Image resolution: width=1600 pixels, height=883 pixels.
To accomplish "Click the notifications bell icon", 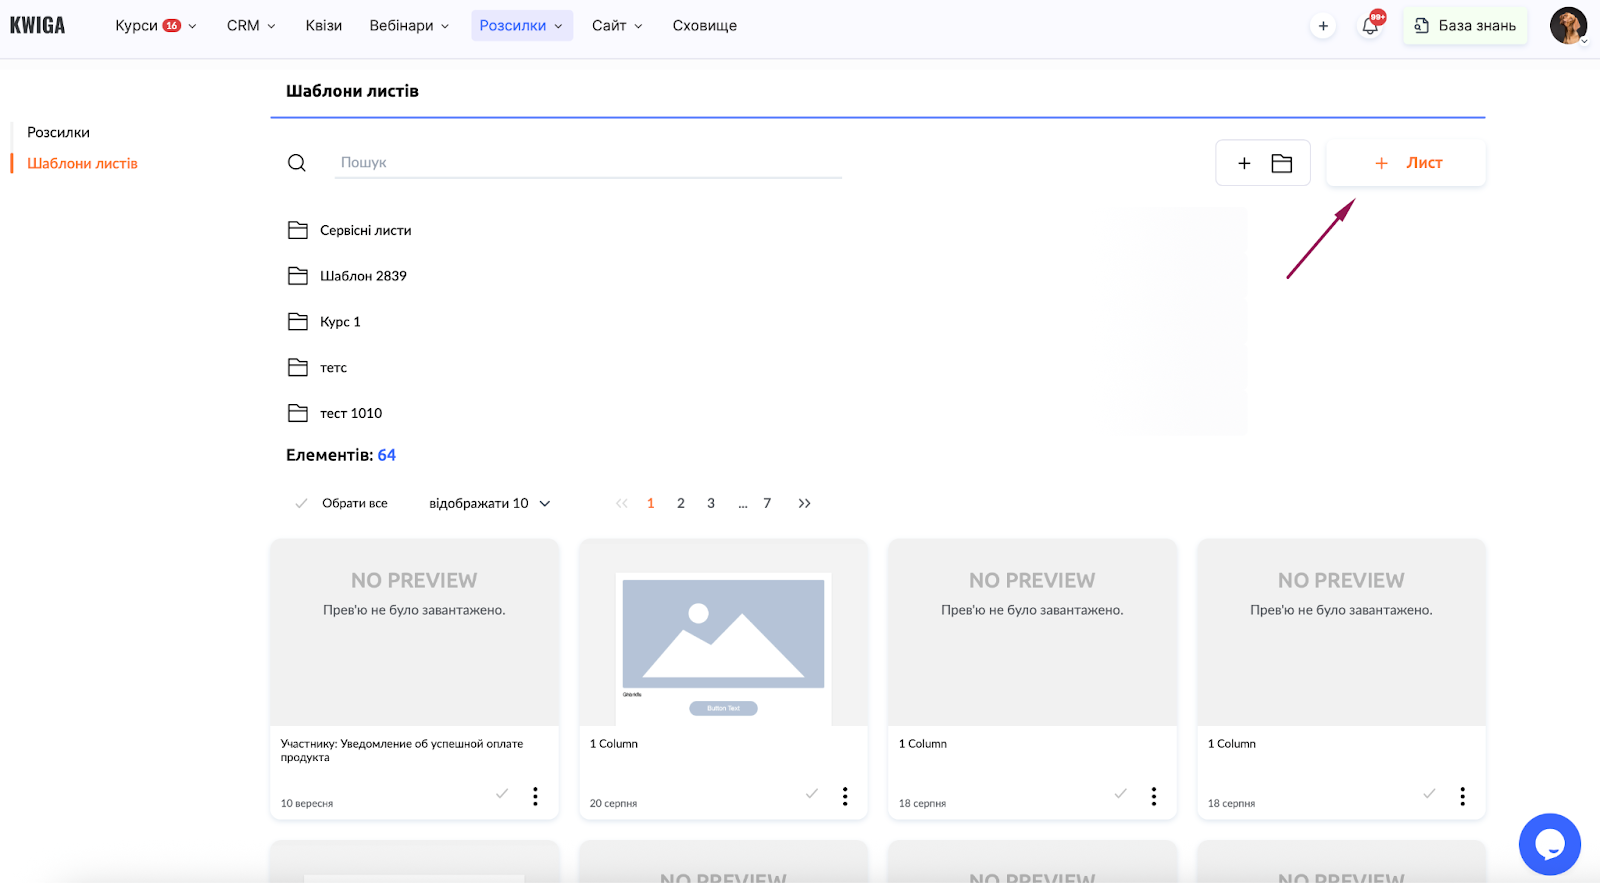I will click(x=1370, y=26).
